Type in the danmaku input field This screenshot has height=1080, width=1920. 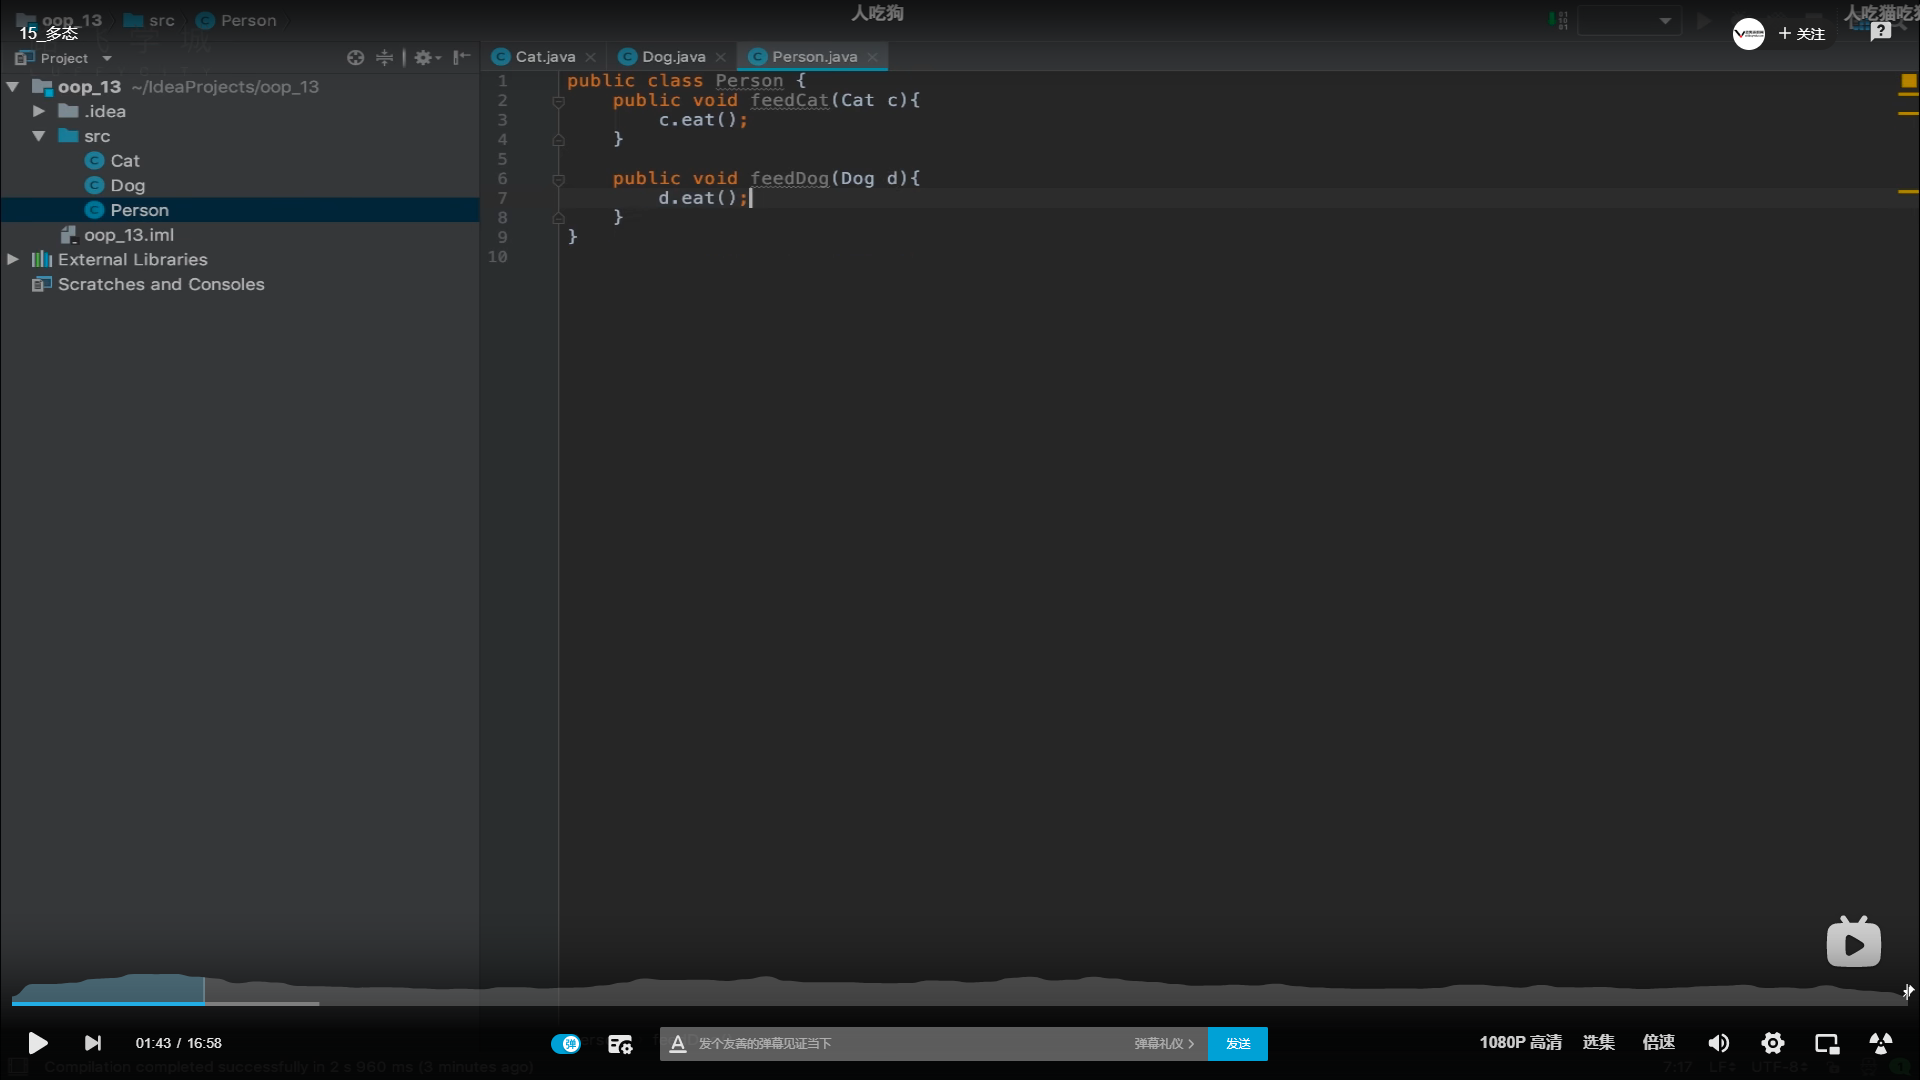(x=900, y=1043)
